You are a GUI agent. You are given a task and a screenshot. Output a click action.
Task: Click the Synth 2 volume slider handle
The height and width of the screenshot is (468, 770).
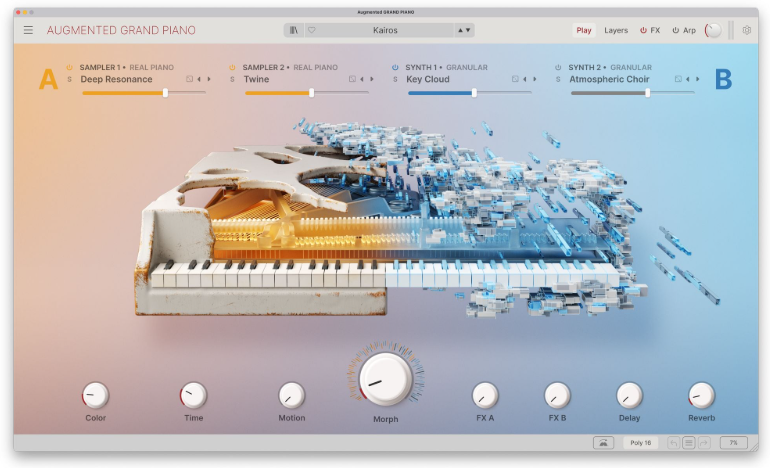648,92
